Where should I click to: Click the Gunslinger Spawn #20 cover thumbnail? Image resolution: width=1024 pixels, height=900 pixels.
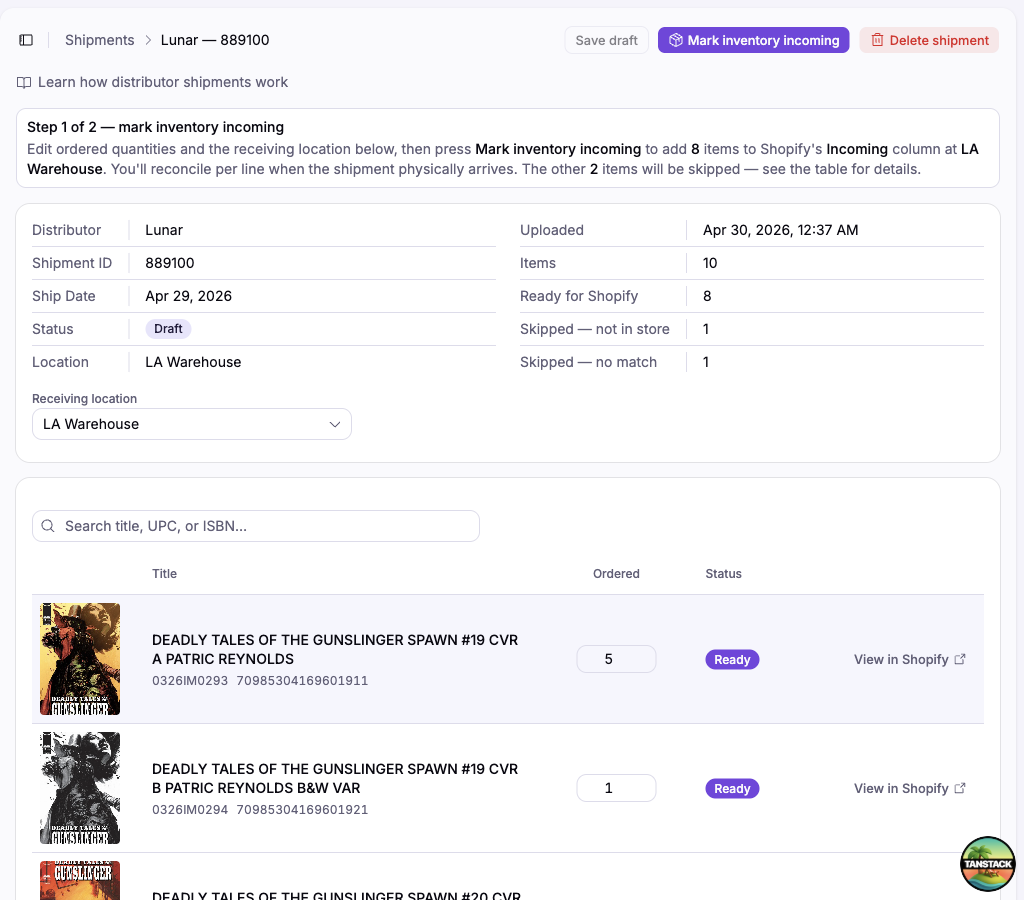(x=80, y=880)
